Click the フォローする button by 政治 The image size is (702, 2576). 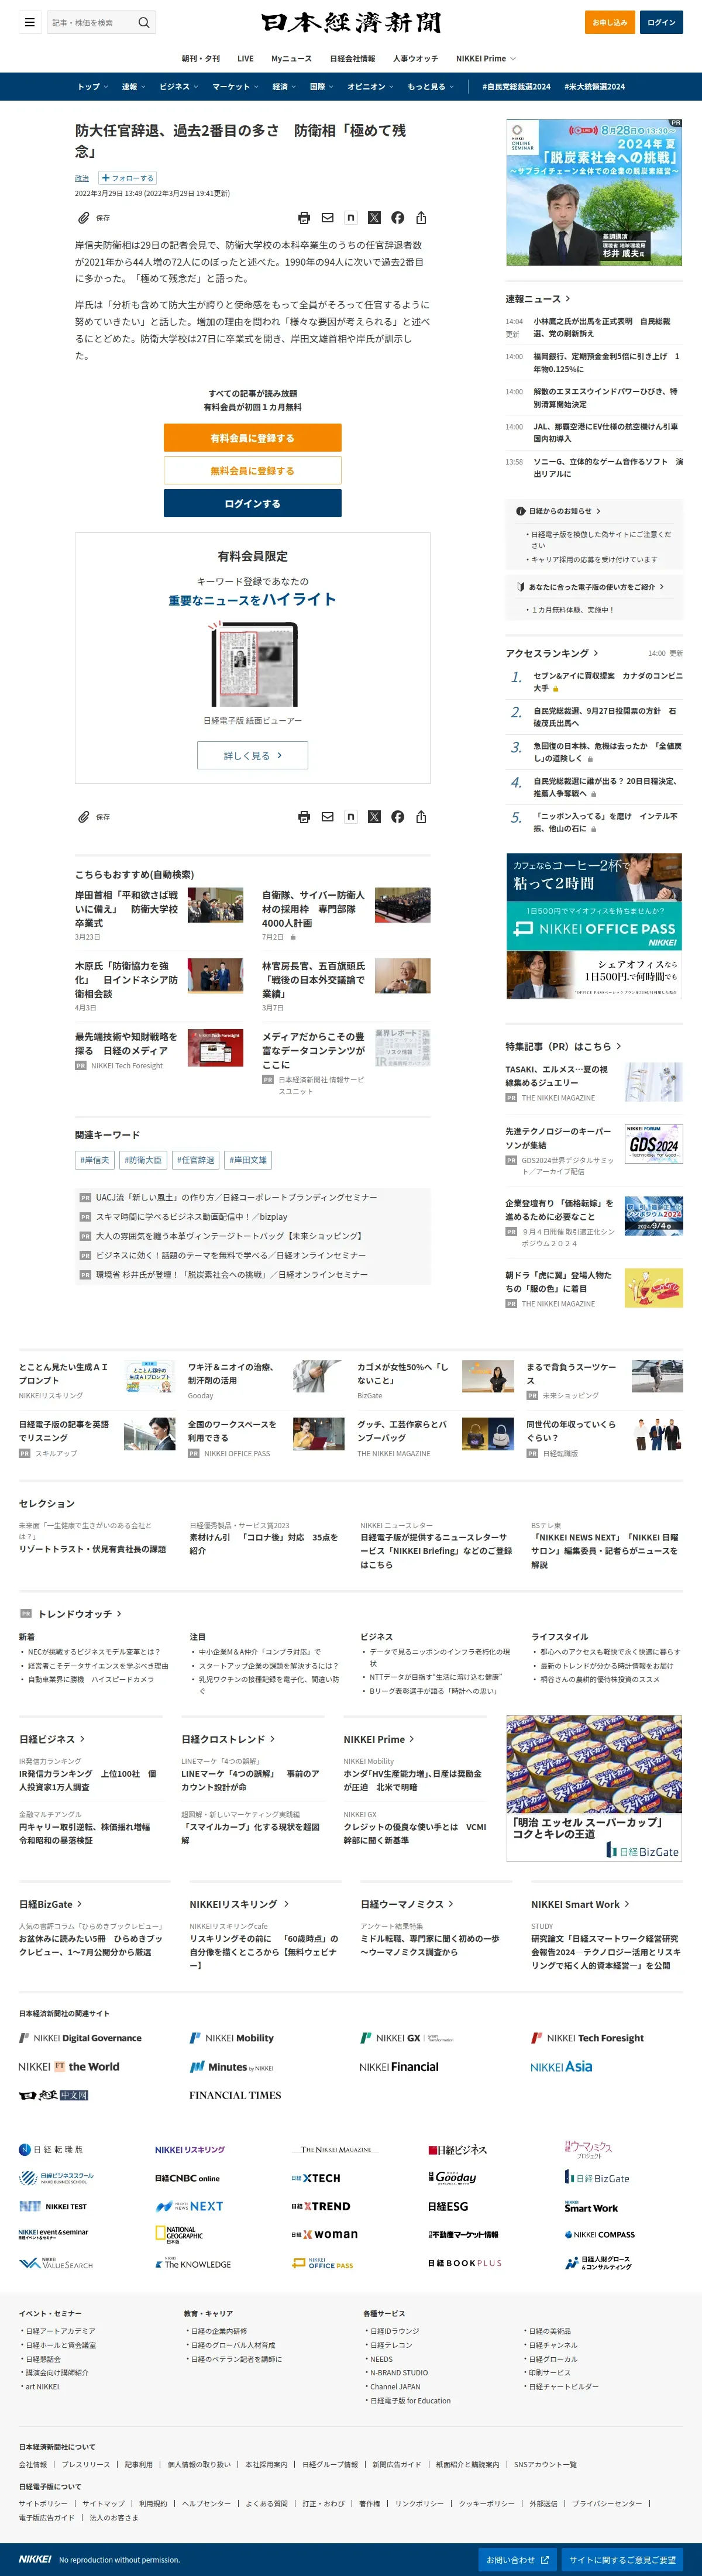(x=127, y=178)
